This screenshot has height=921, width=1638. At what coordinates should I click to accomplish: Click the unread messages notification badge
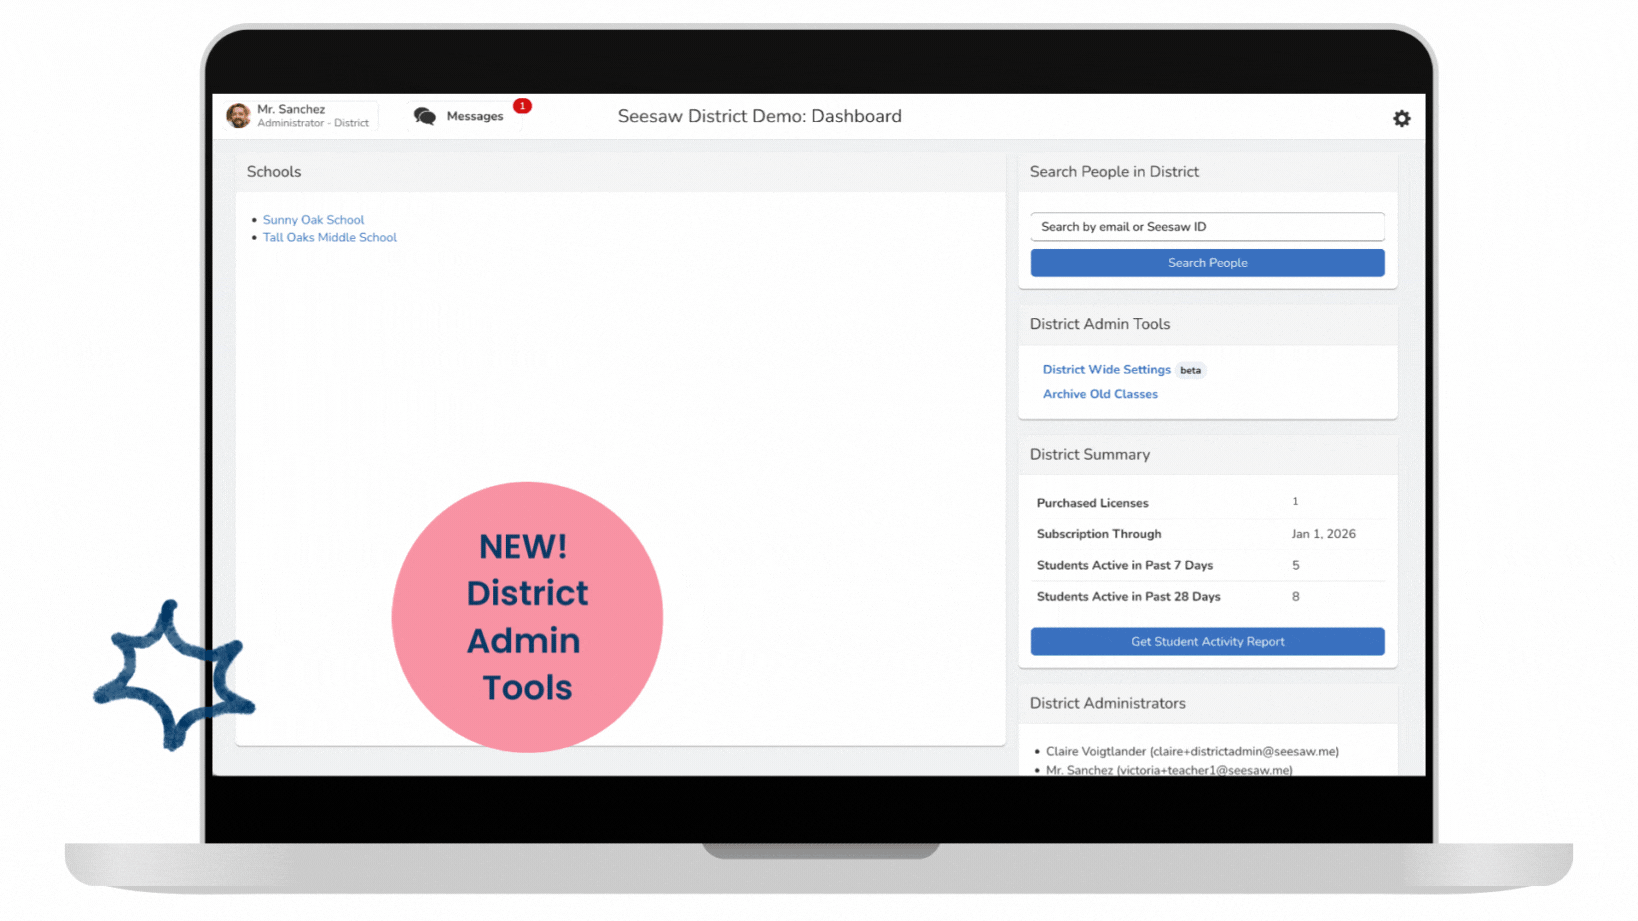click(x=521, y=104)
